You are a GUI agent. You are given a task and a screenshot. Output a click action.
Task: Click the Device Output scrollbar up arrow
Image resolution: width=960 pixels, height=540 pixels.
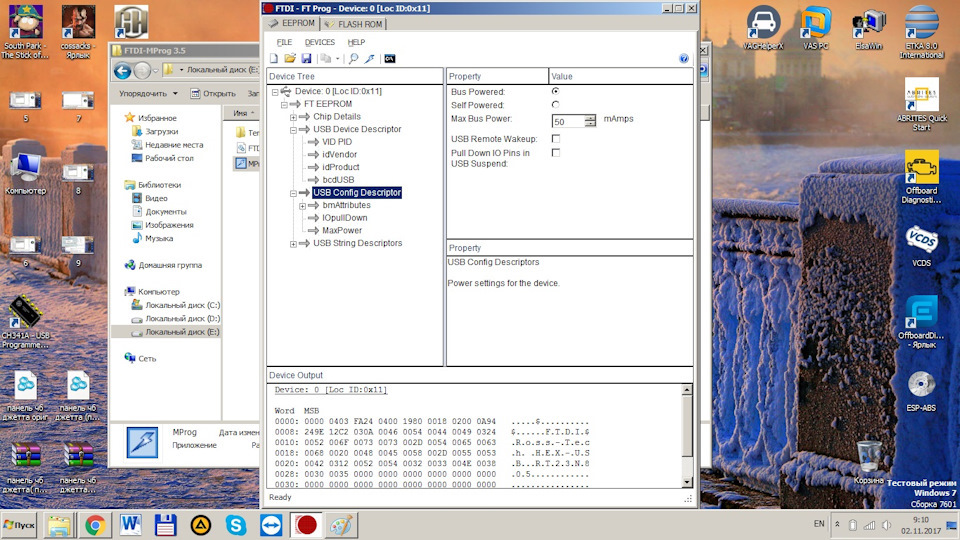pos(687,390)
